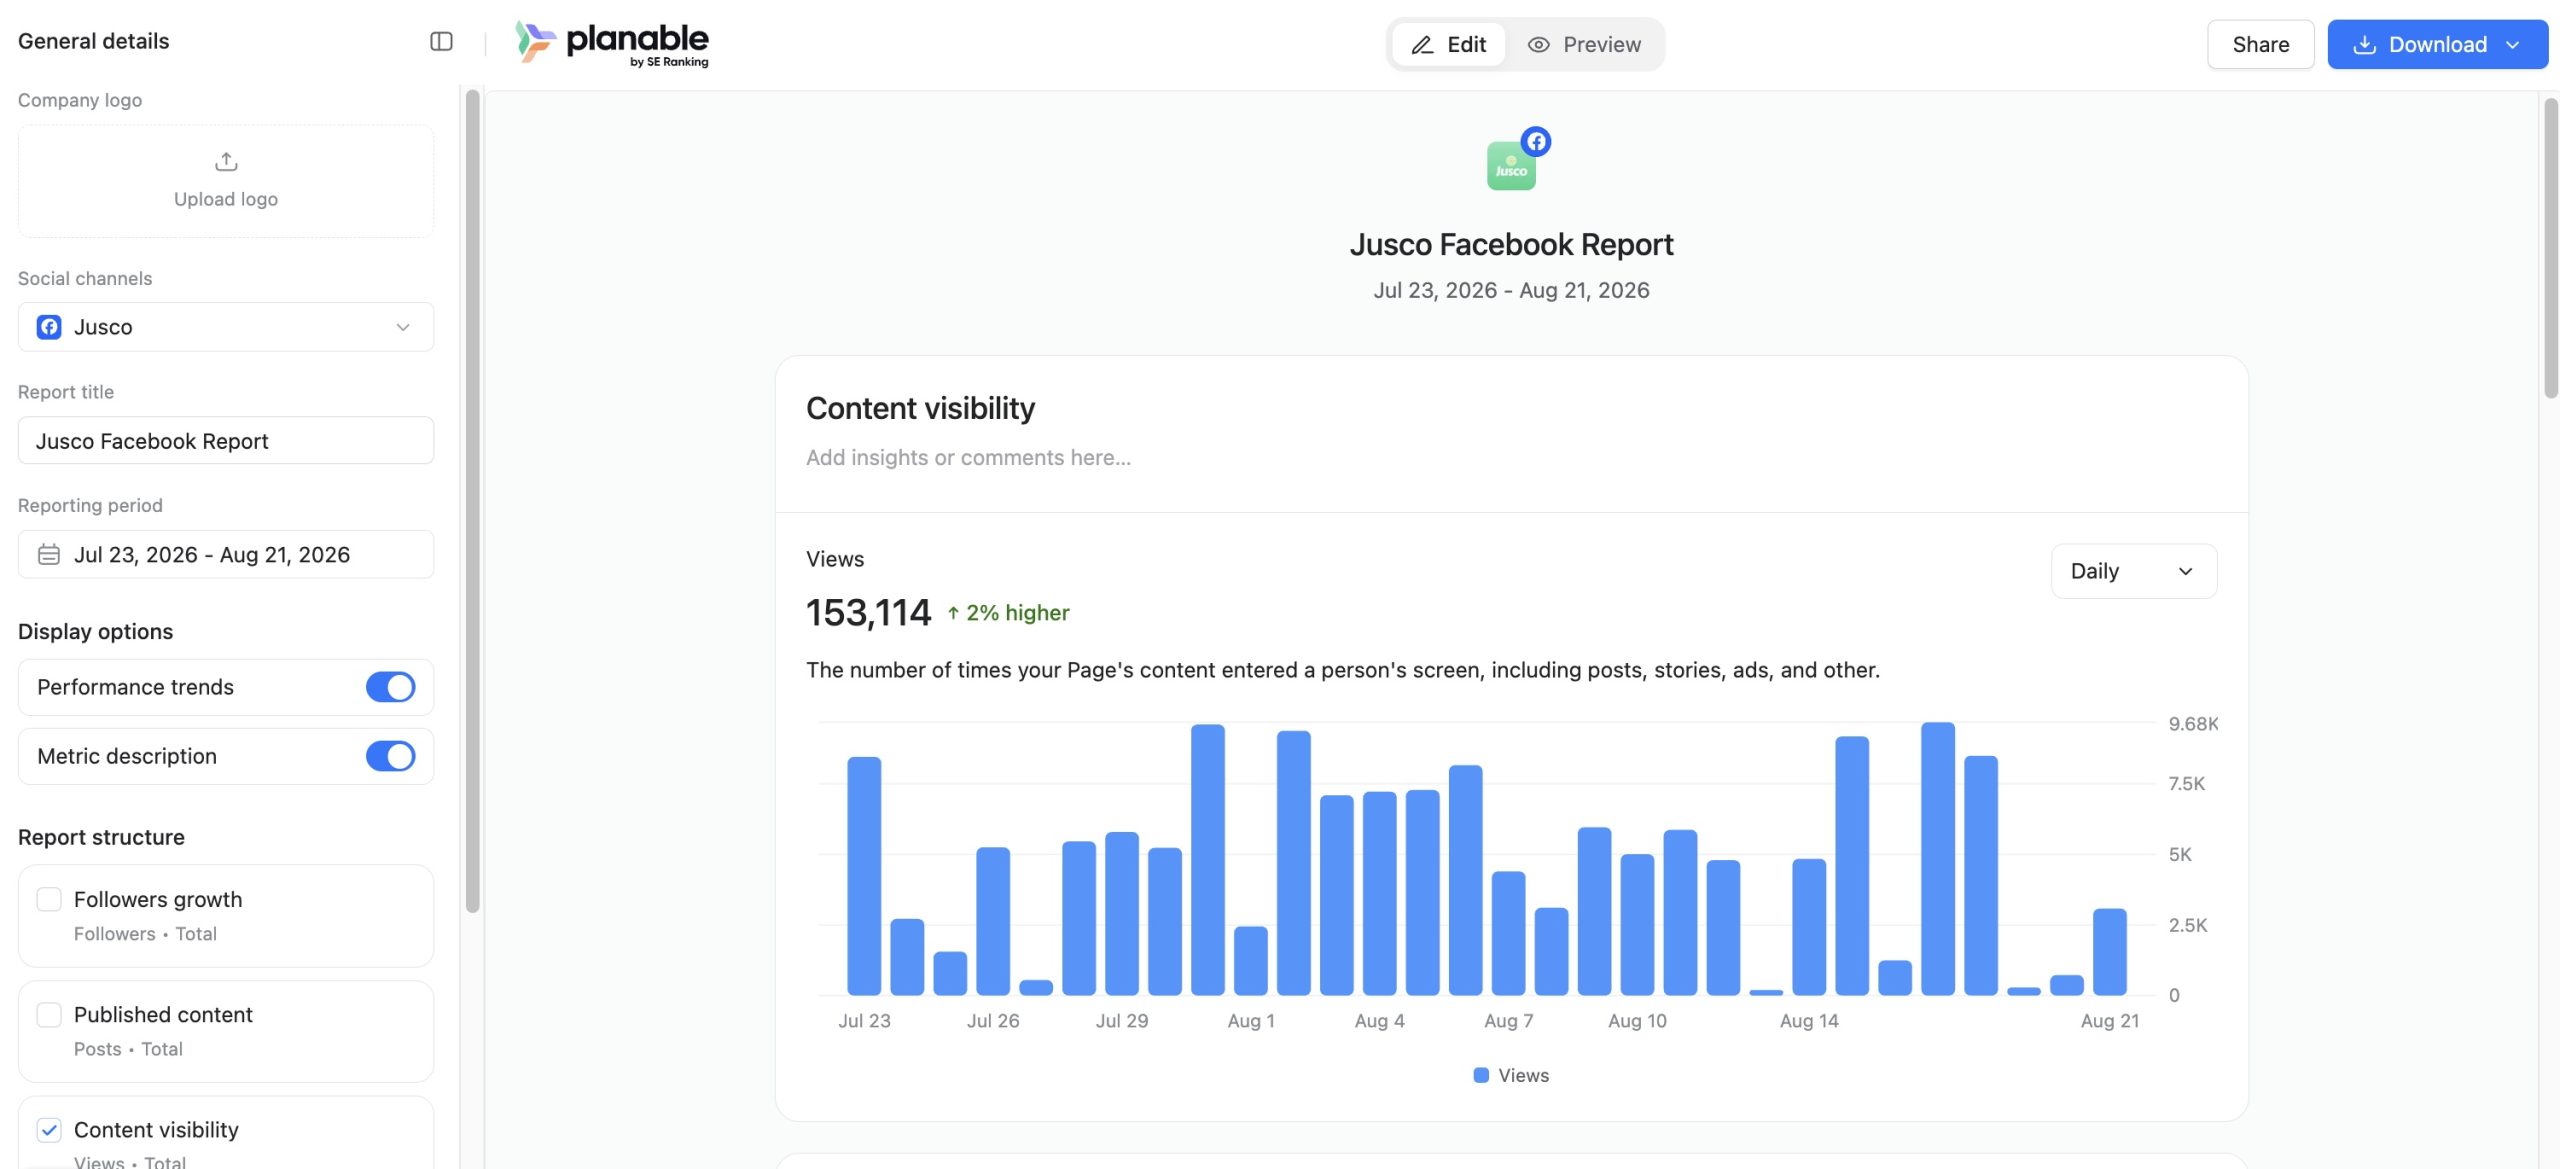
Task: Edit the Report title field
Action: pyautogui.click(x=226, y=441)
